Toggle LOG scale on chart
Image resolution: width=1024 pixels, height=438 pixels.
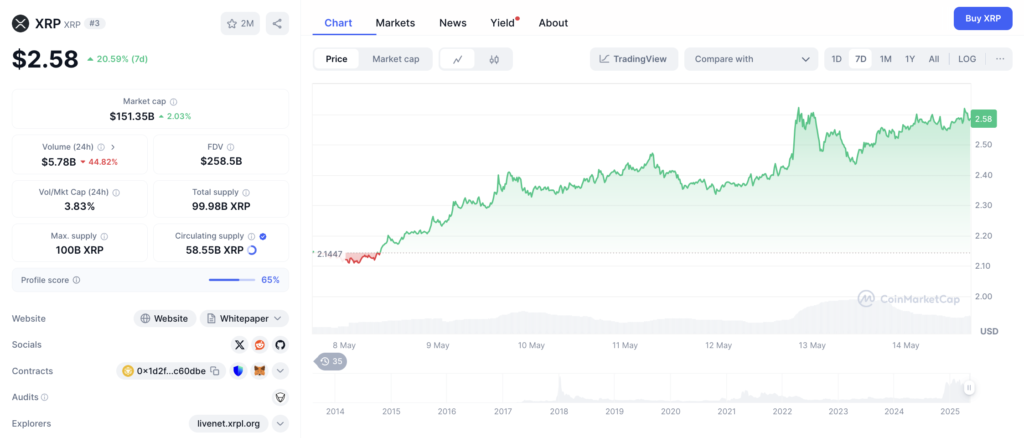967,59
